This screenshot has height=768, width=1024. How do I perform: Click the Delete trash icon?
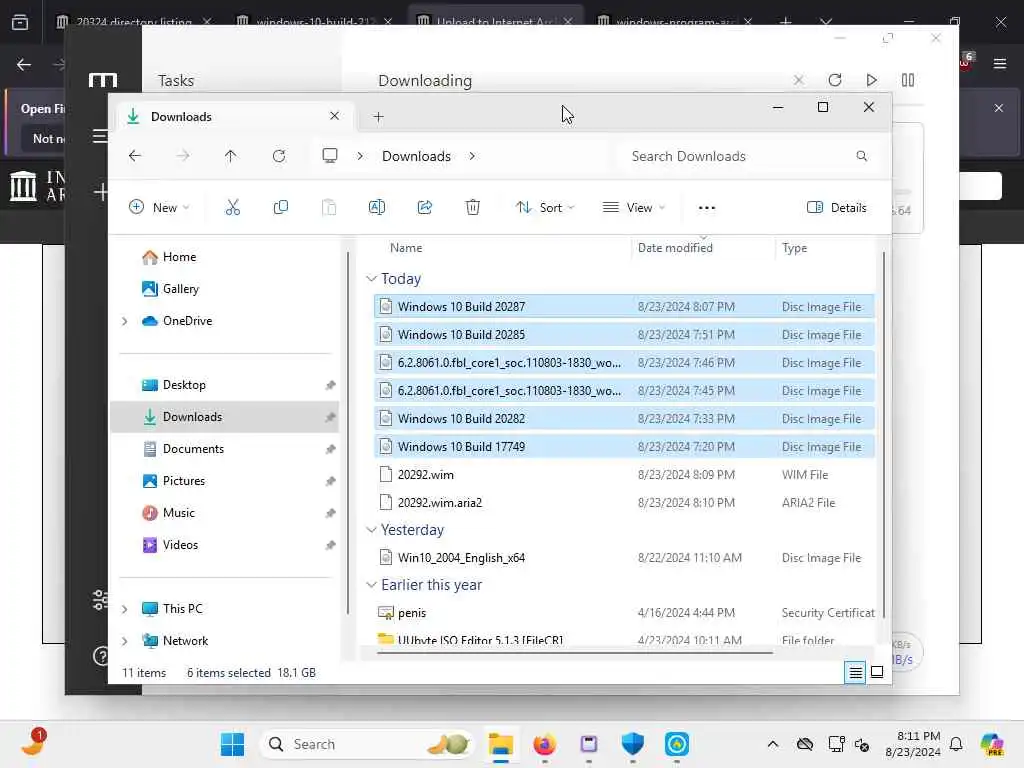click(473, 208)
